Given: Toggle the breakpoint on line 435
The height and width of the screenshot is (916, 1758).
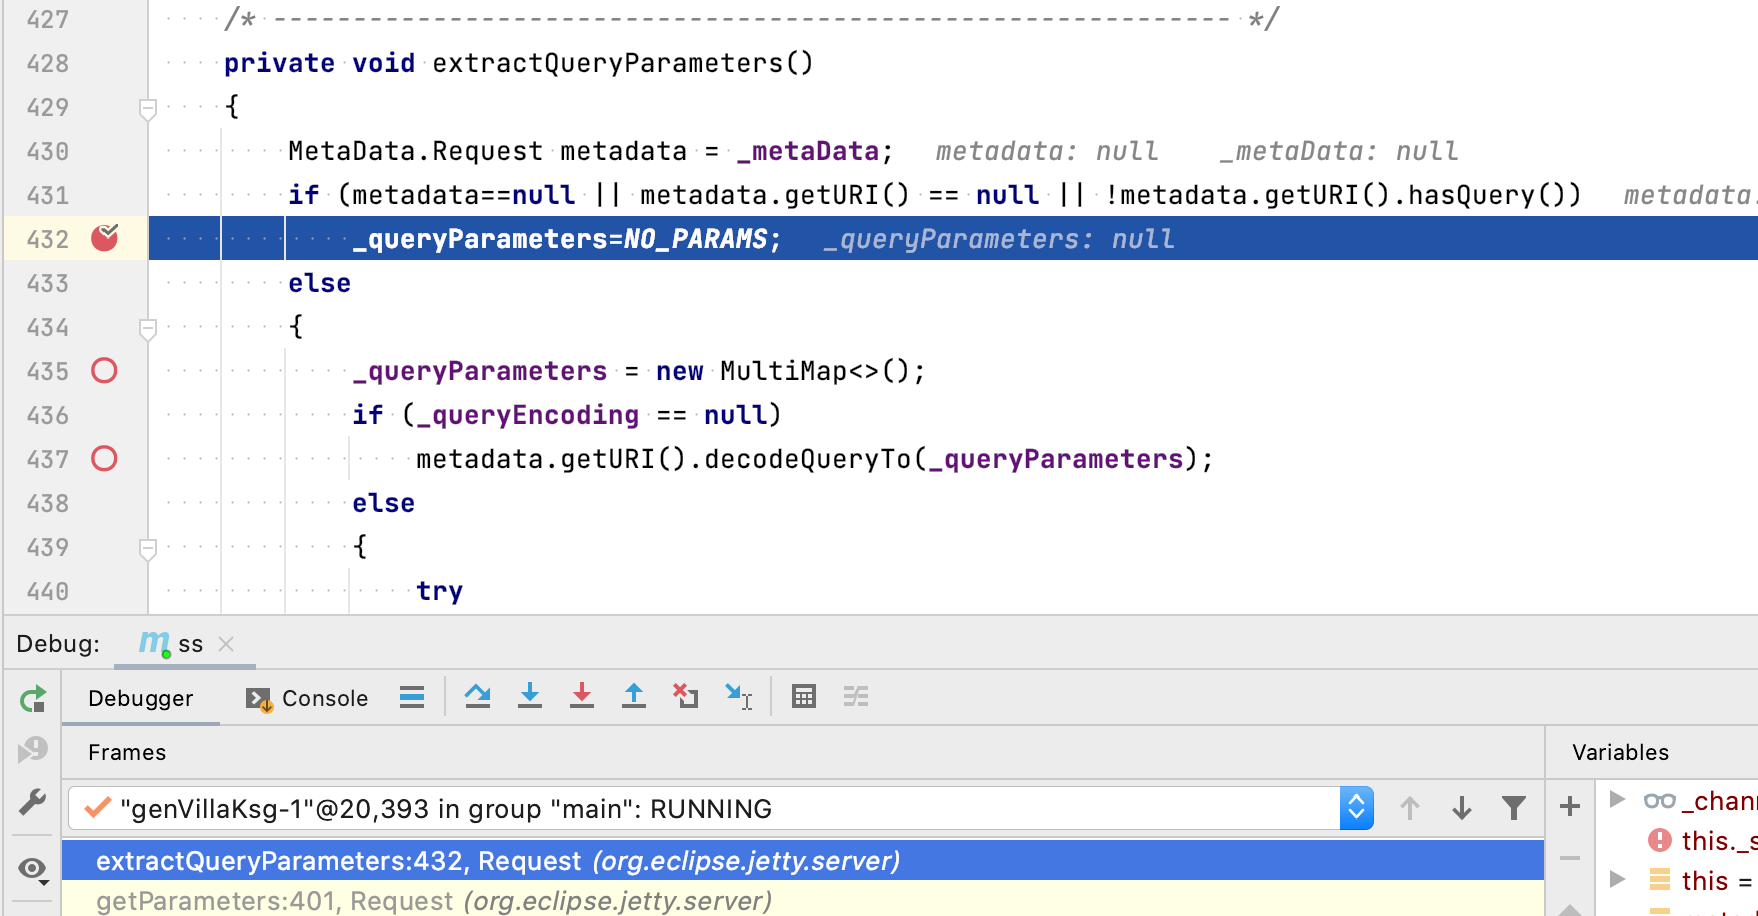Looking at the screenshot, I should 104,371.
